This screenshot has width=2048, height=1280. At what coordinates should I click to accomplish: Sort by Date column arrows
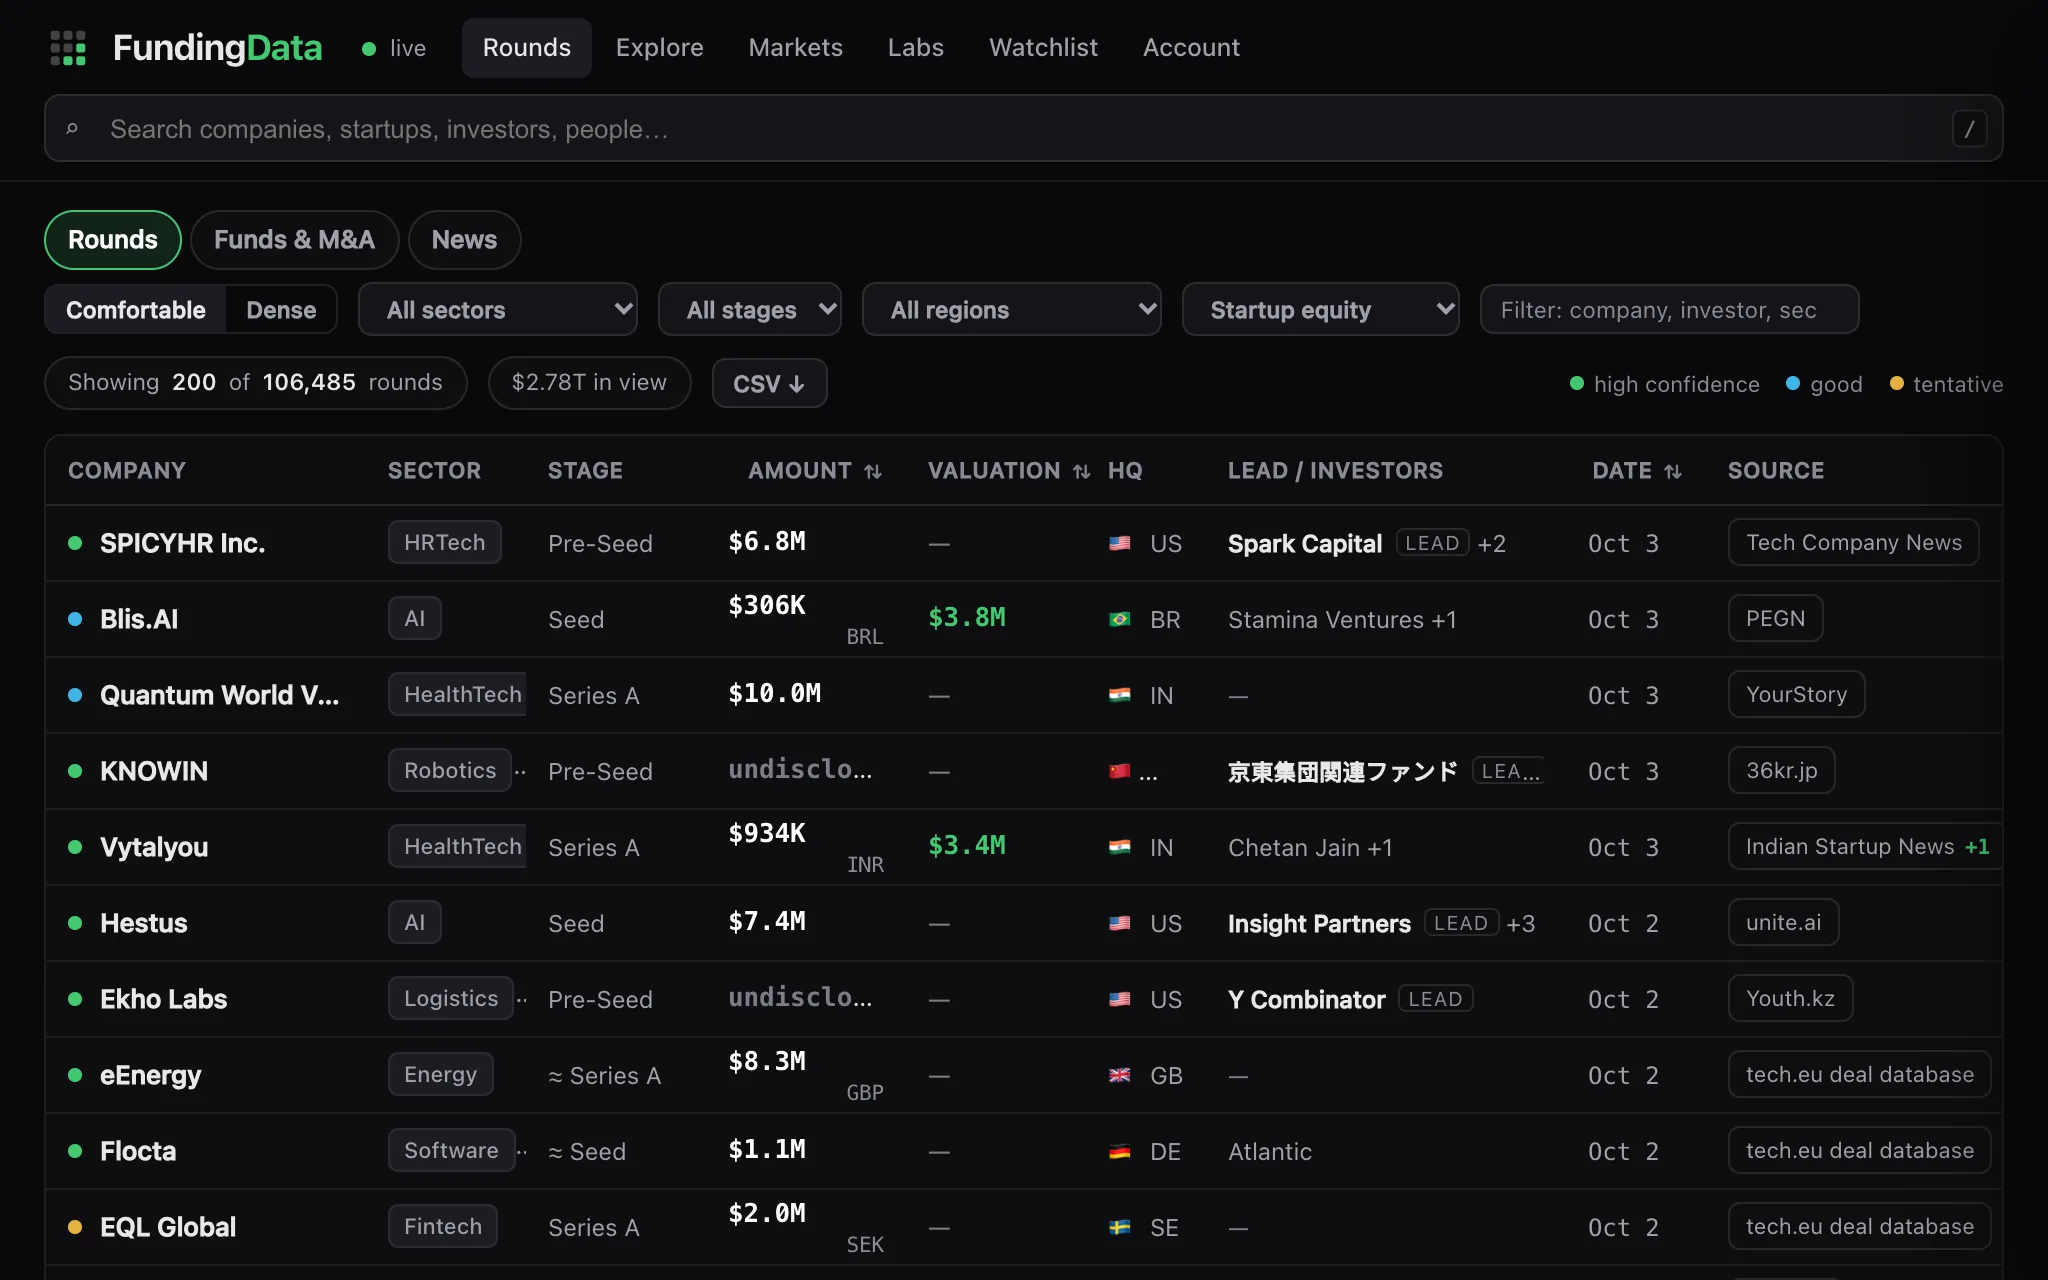1673,471
